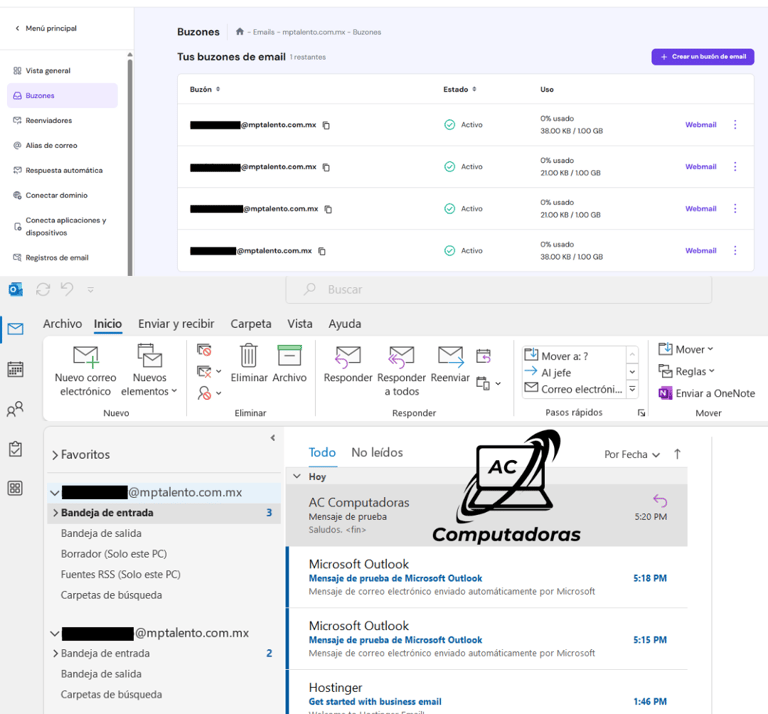Open Webmail for third mailbox row

point(700,209)
